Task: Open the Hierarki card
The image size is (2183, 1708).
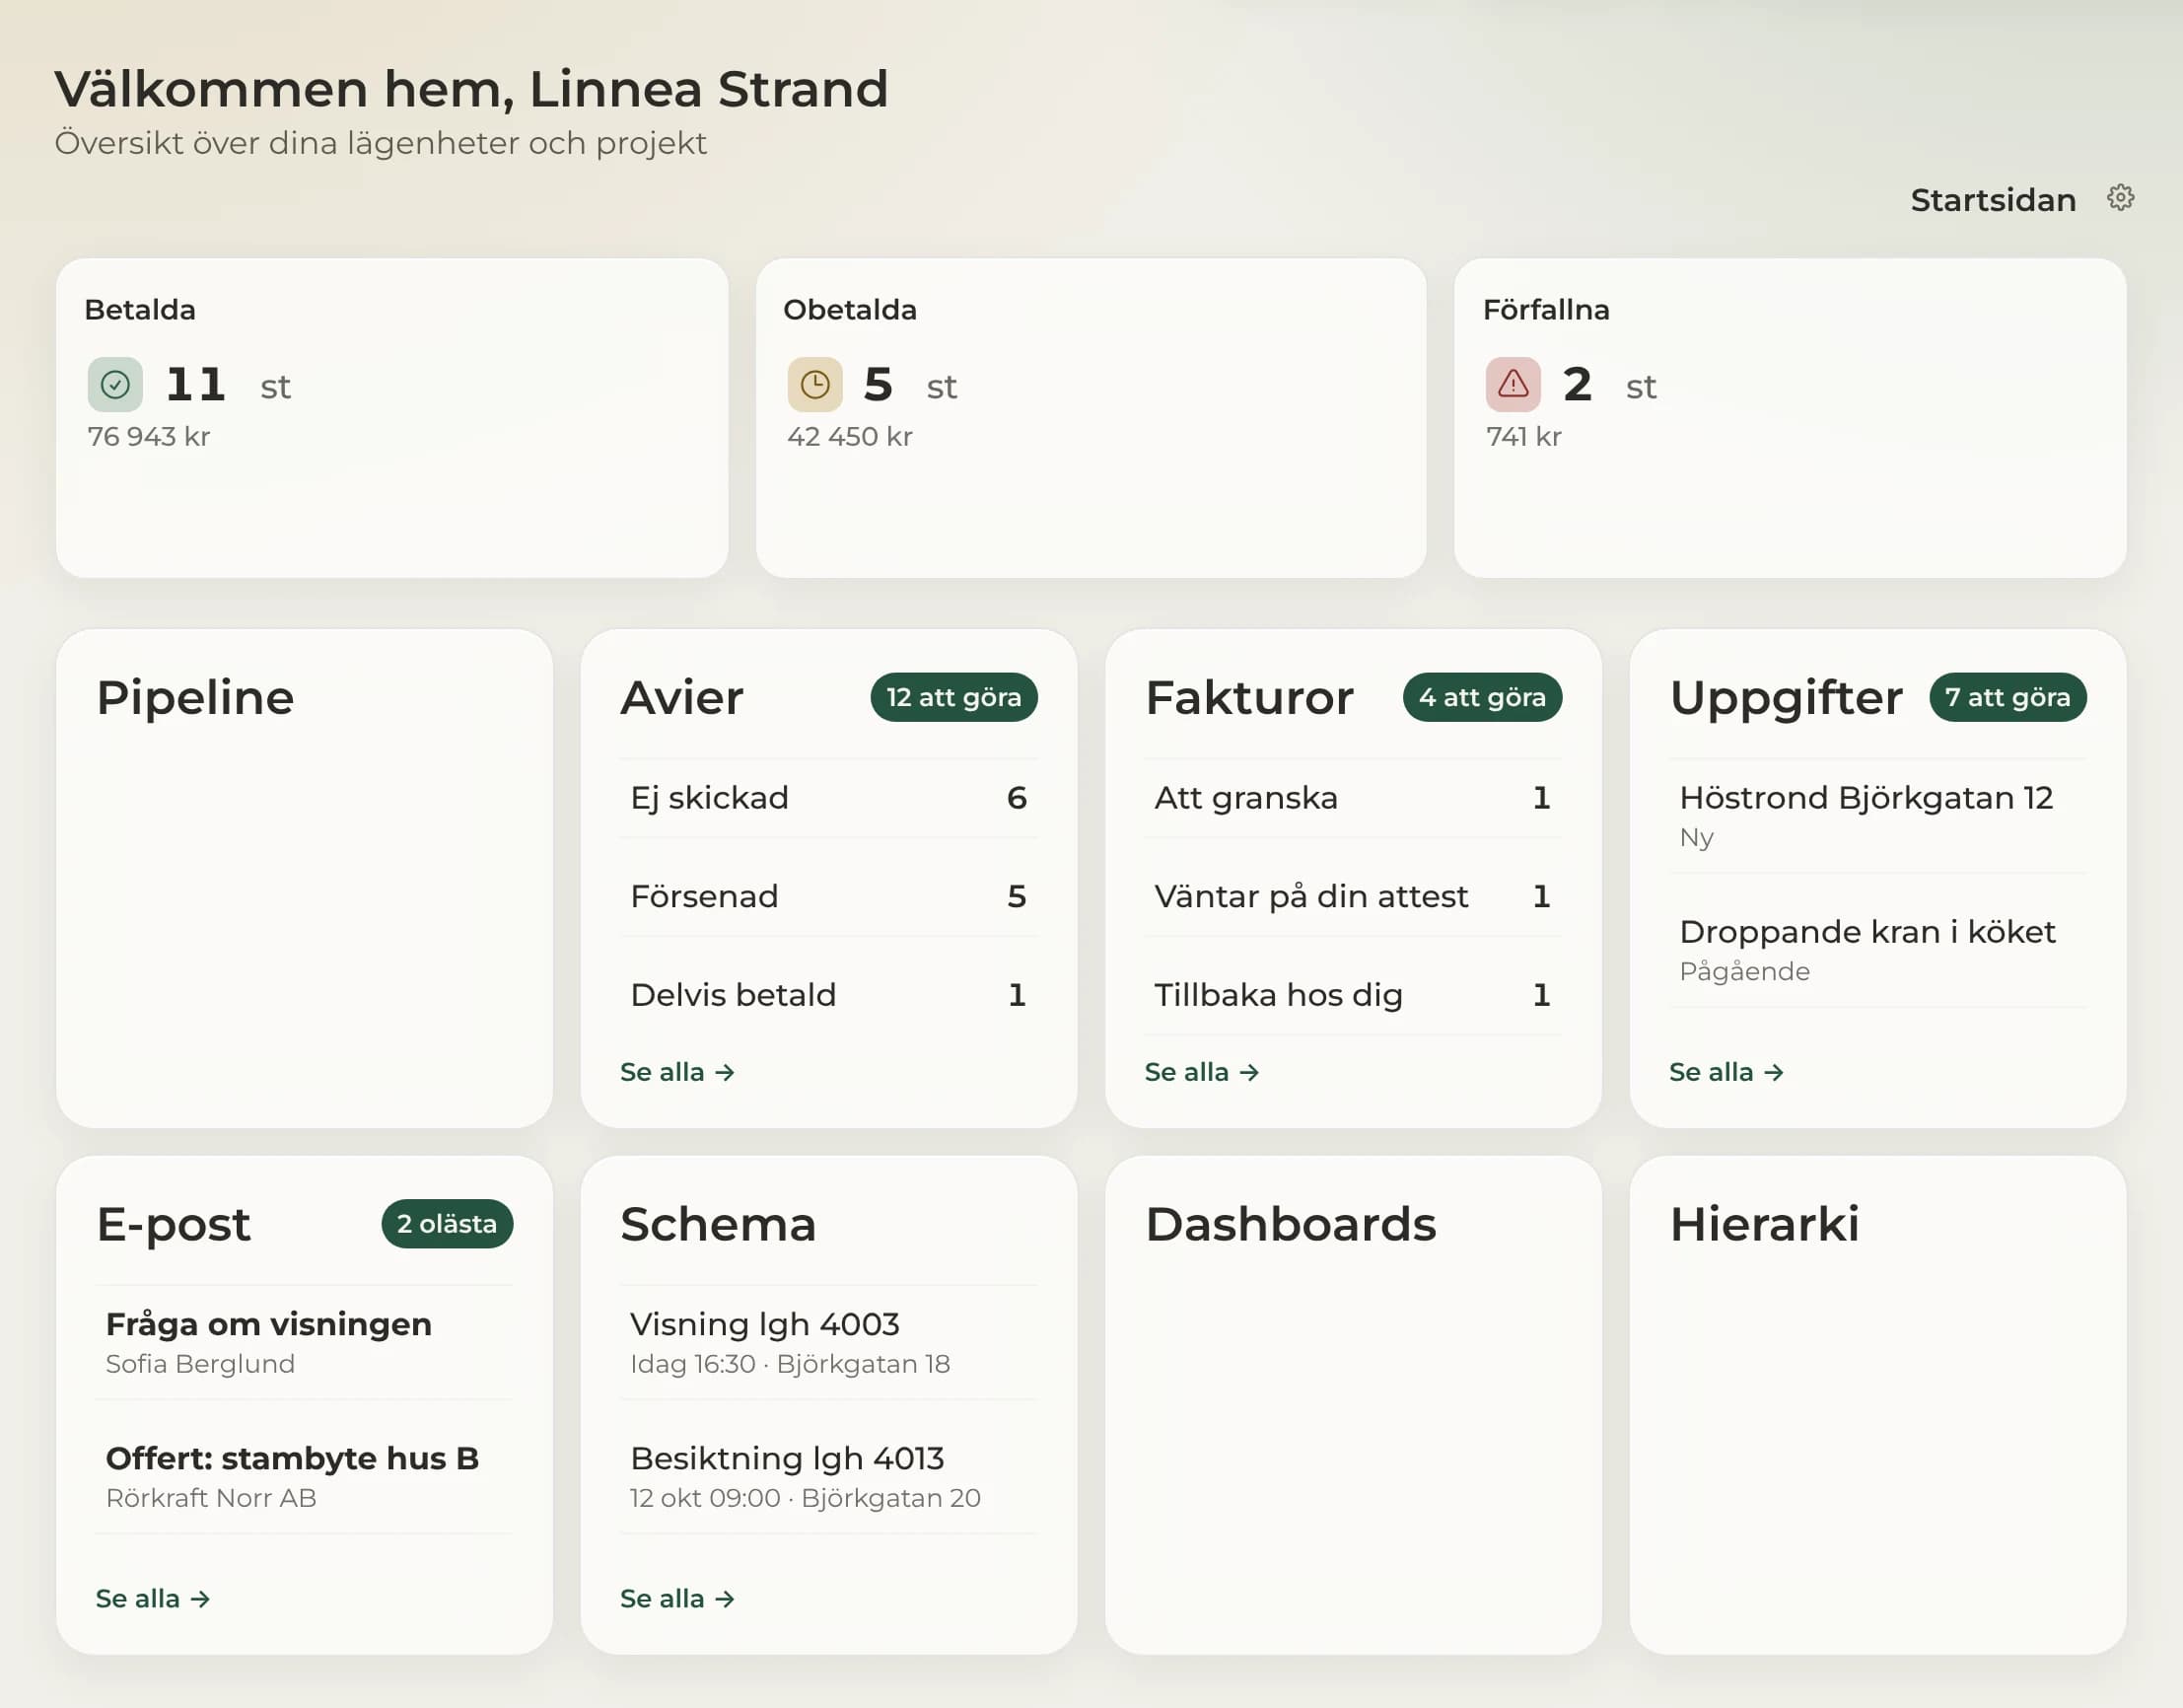Action: [x=1878, y=1405]
